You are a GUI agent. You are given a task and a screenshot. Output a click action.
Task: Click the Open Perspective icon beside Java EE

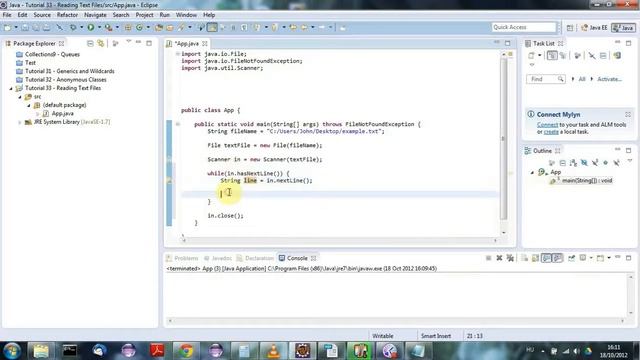[x=570, y=28]
